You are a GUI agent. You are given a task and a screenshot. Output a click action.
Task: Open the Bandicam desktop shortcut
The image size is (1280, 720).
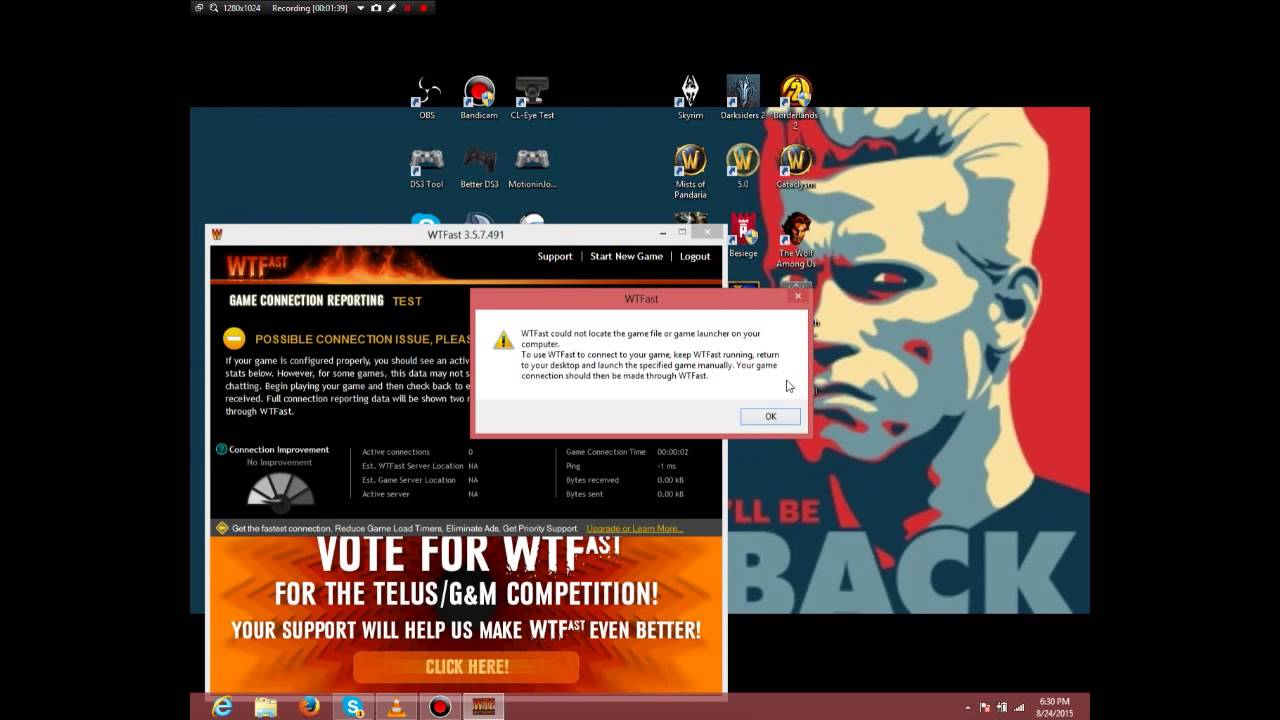pyautogui.click(x=479, y=98)
